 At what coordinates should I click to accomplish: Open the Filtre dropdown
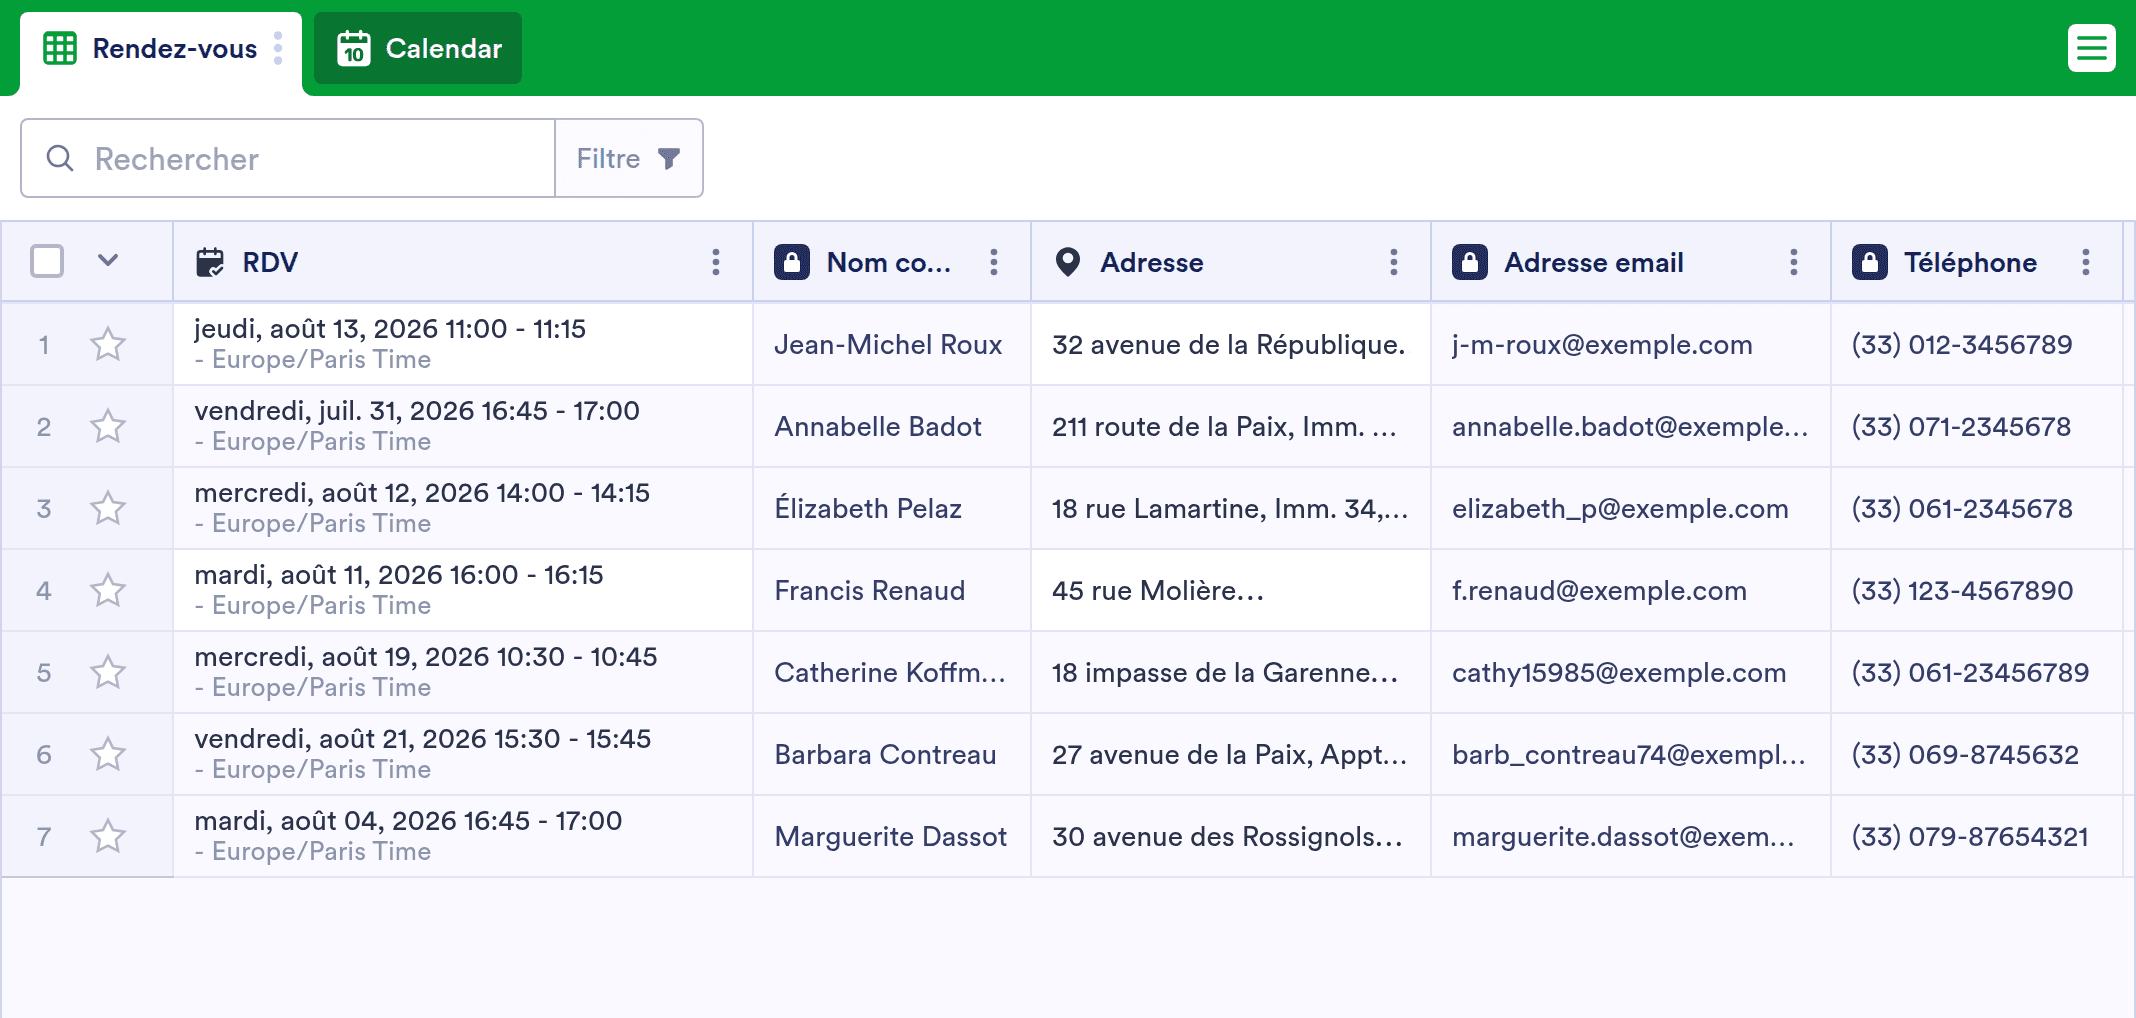pyautogui.click(x=629, y=158)
